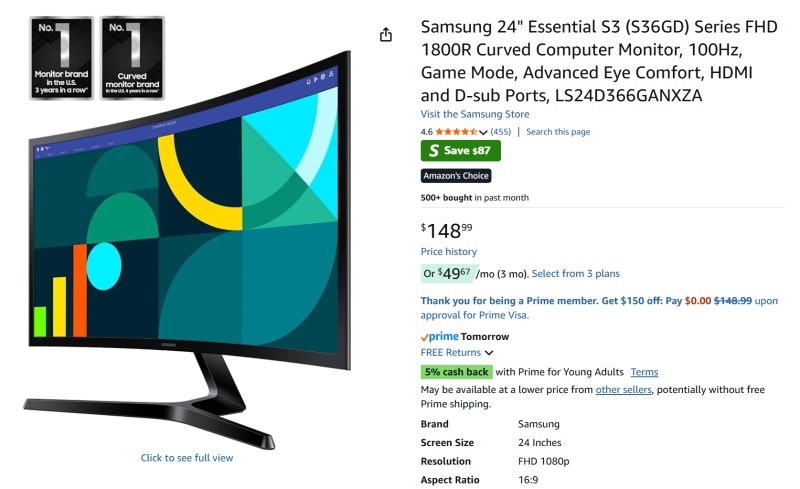The width and height of the screenshot is (800, 489).
Task: Click the star rating icons
Action: 456,132
